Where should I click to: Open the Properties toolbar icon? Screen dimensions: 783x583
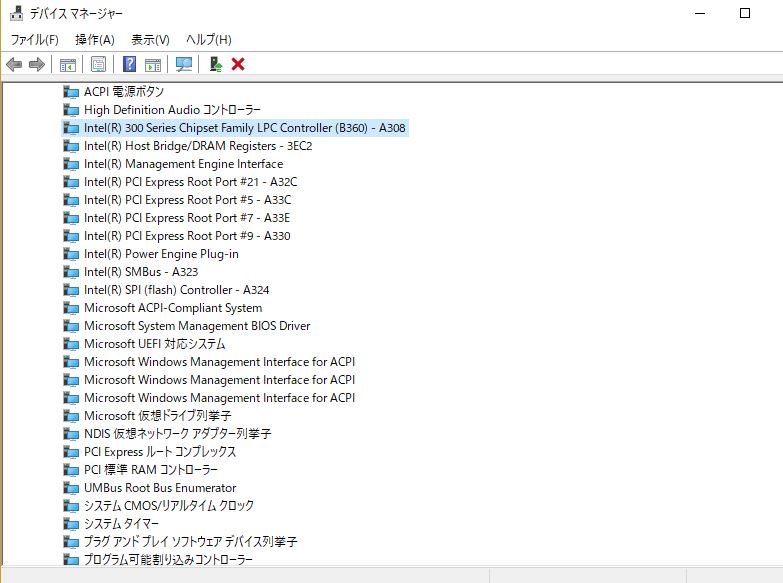[x=98, y=64]
